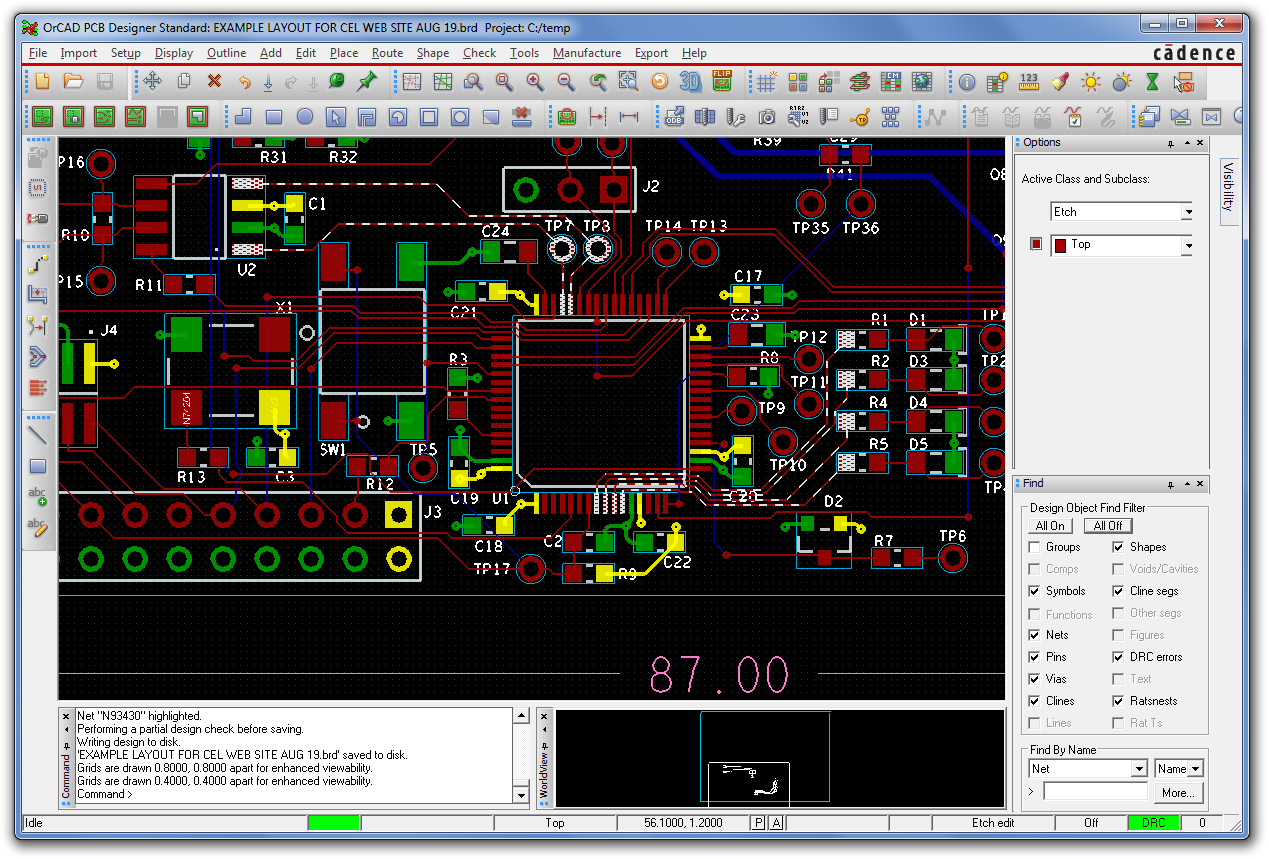Click the Copy tool icon
Viewport: 1269px width, 859px height.
coord(184,81)
